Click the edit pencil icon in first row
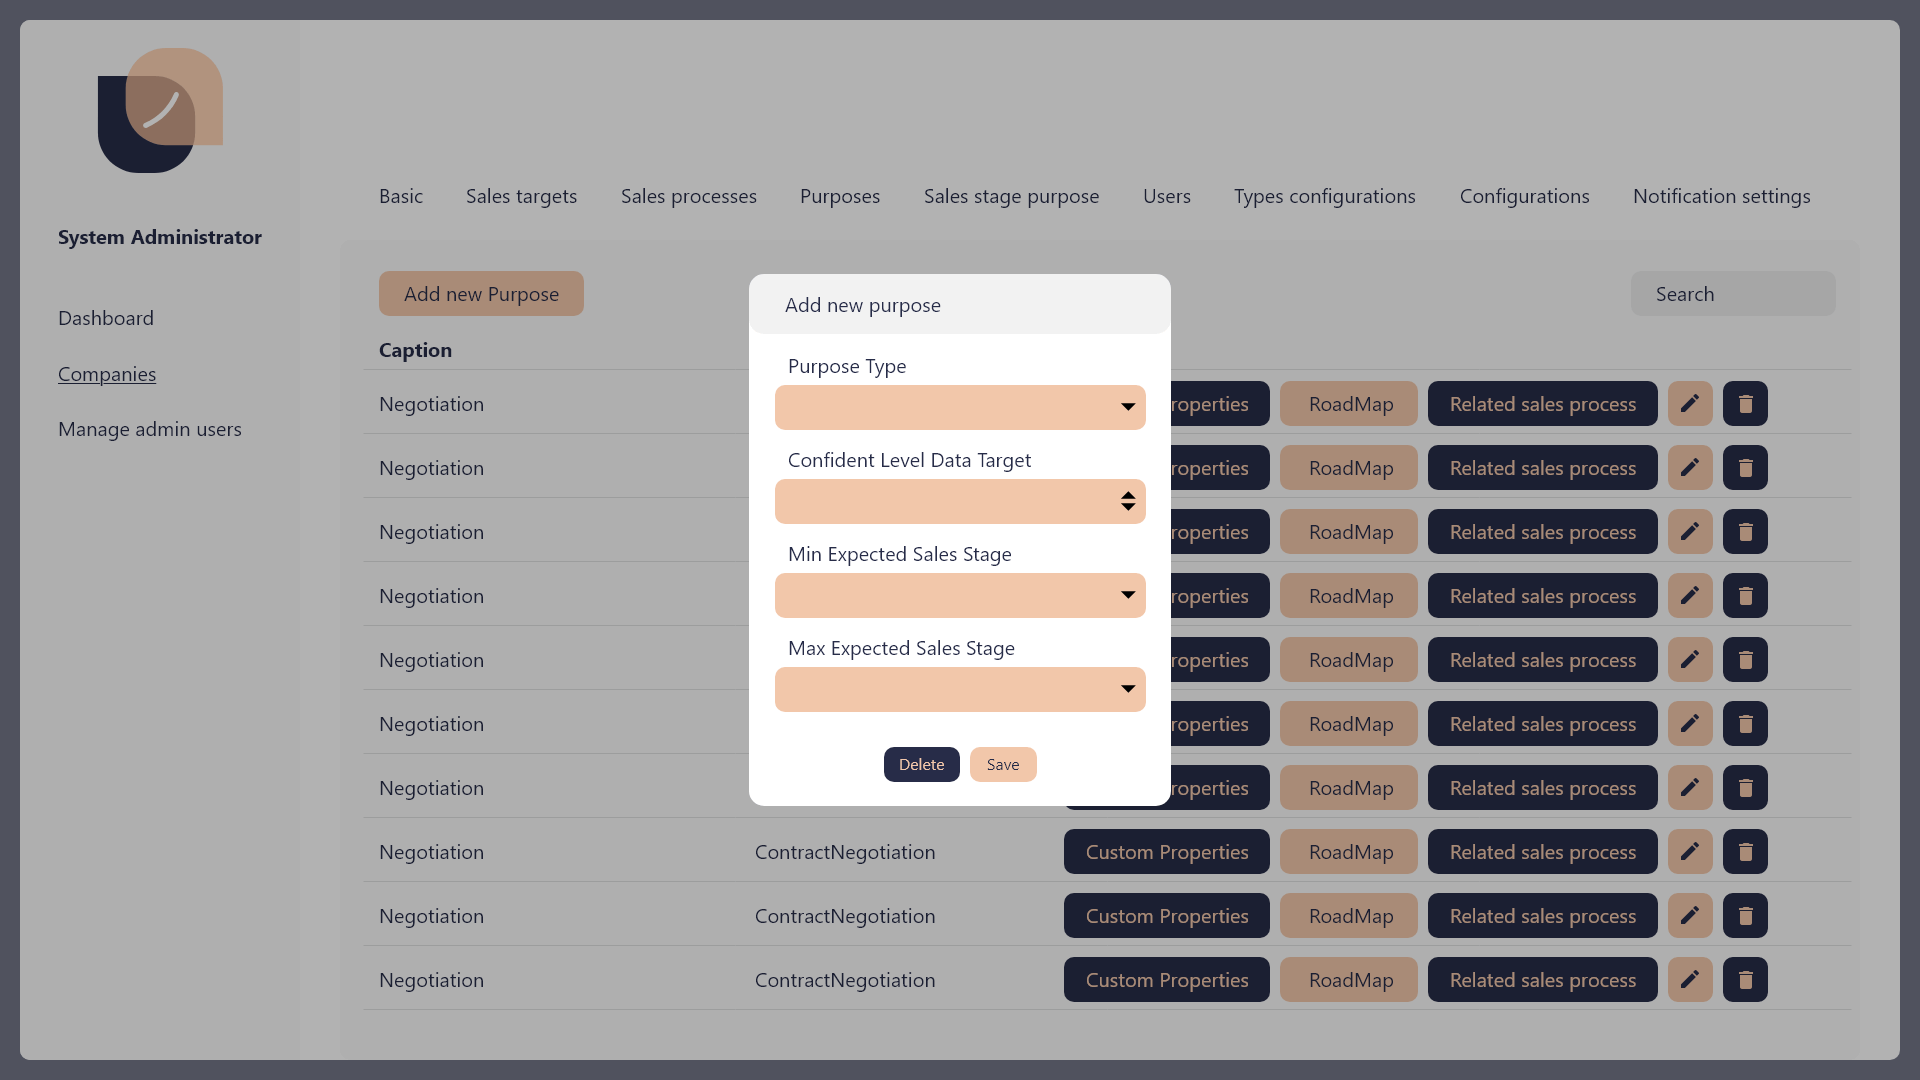The image size is (1920, 1080). coord(1690,404)
